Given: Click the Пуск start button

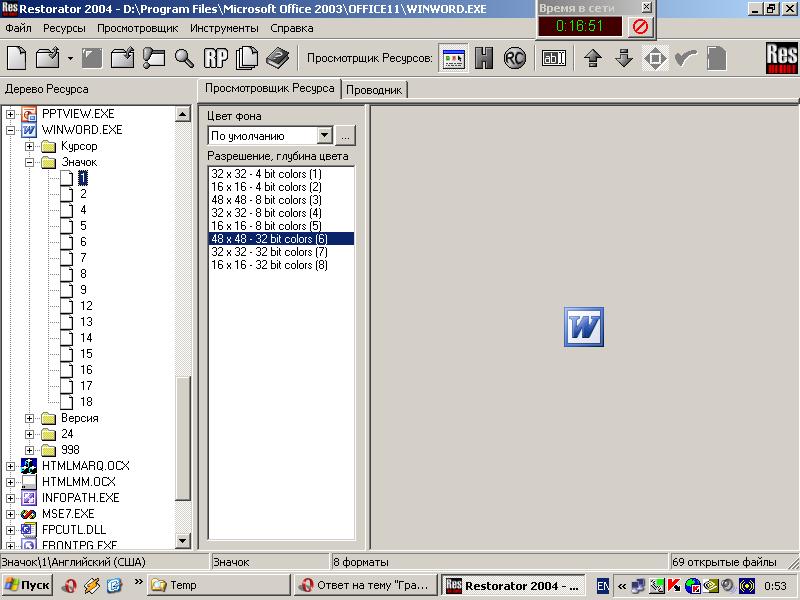Looking at the screenshot, I should click(x=27, y=585).
